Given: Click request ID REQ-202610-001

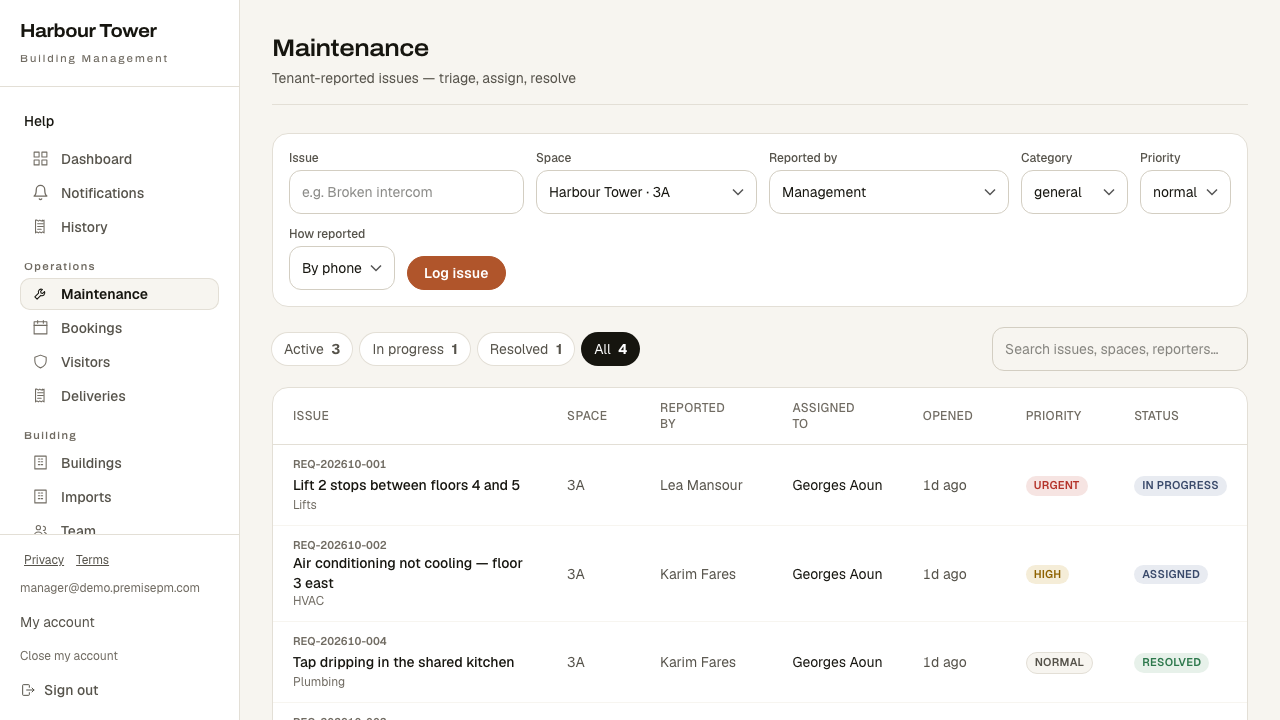Looking at the screenshot, I should 339,464.
